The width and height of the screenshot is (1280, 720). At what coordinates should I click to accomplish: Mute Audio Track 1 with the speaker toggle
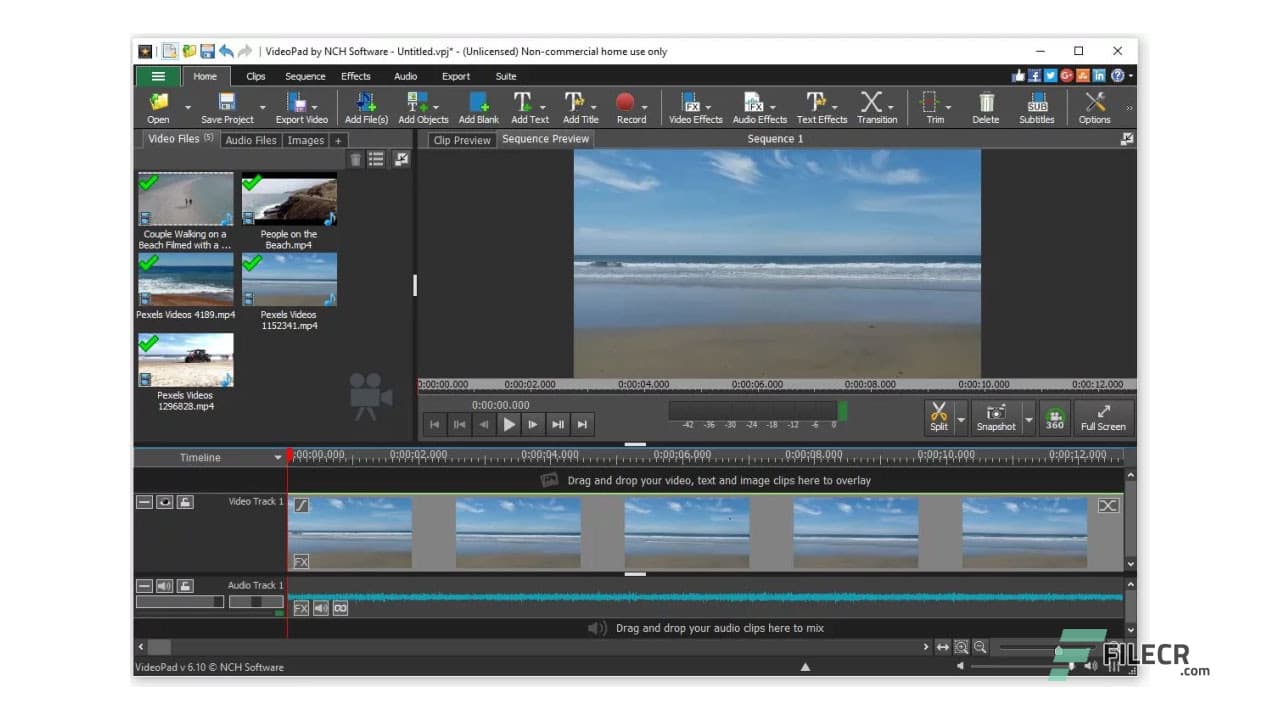click(165, 585)
